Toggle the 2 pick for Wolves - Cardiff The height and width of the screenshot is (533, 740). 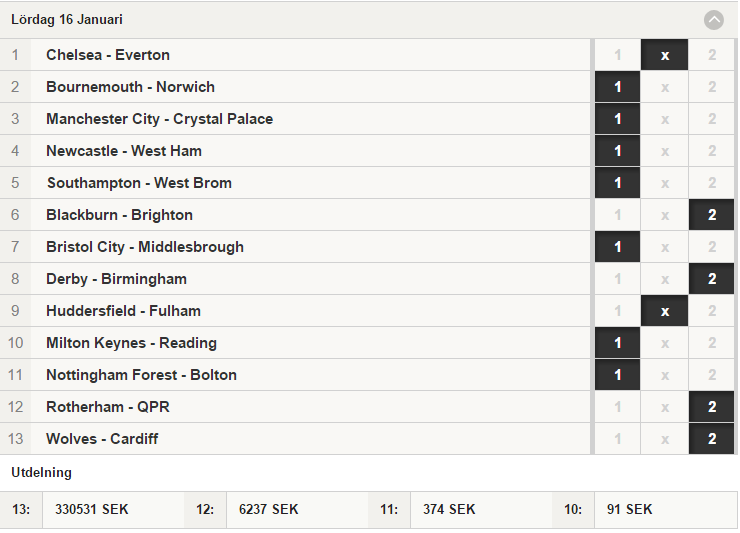pyautogui.click(x=712, y=439)
